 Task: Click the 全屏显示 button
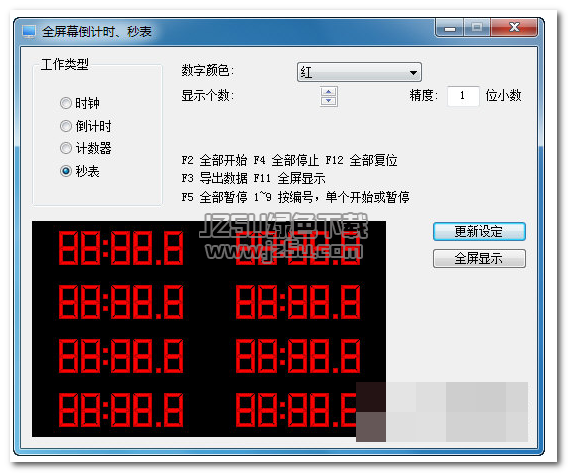click(479, 258)
